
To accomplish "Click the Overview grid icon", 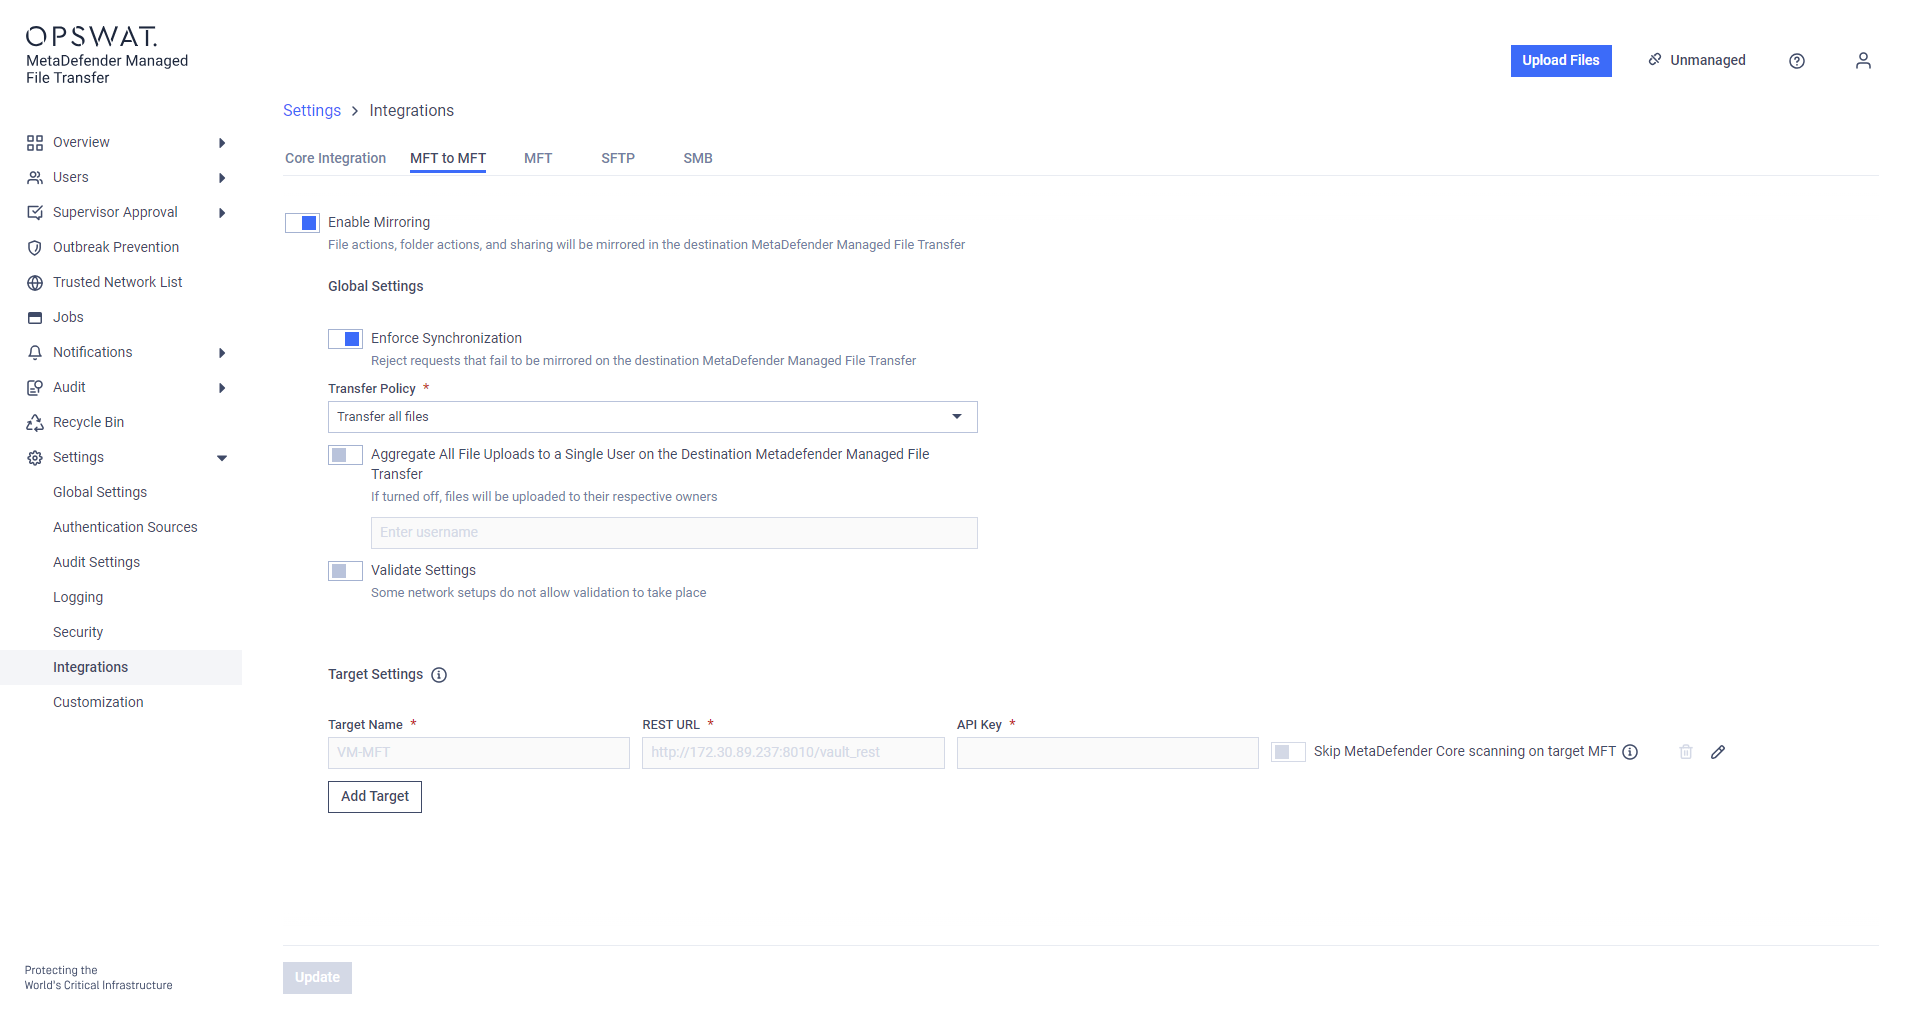I will (x=35, y=143).
